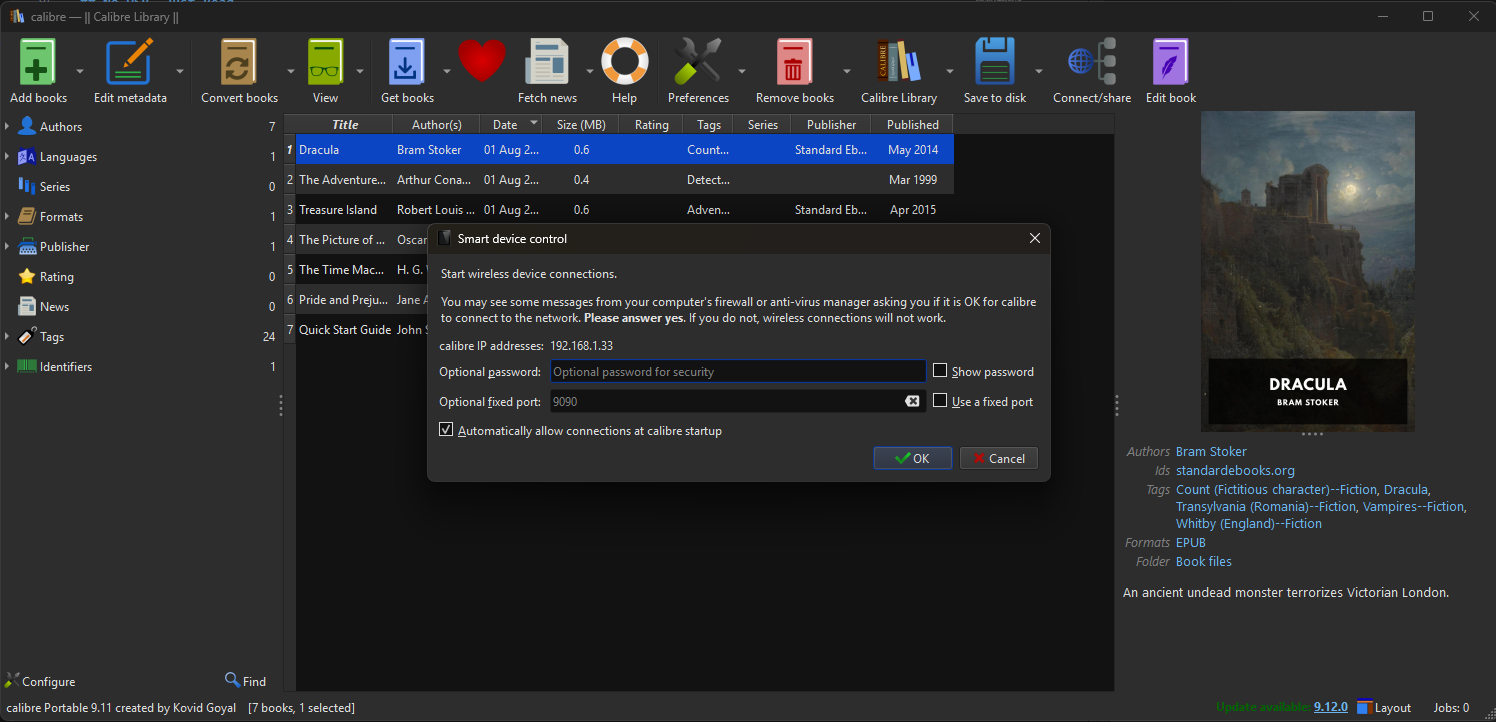Click the Remove books trash icon
Viewport: 1496px width, 722px height.
[x=794, y=62]
